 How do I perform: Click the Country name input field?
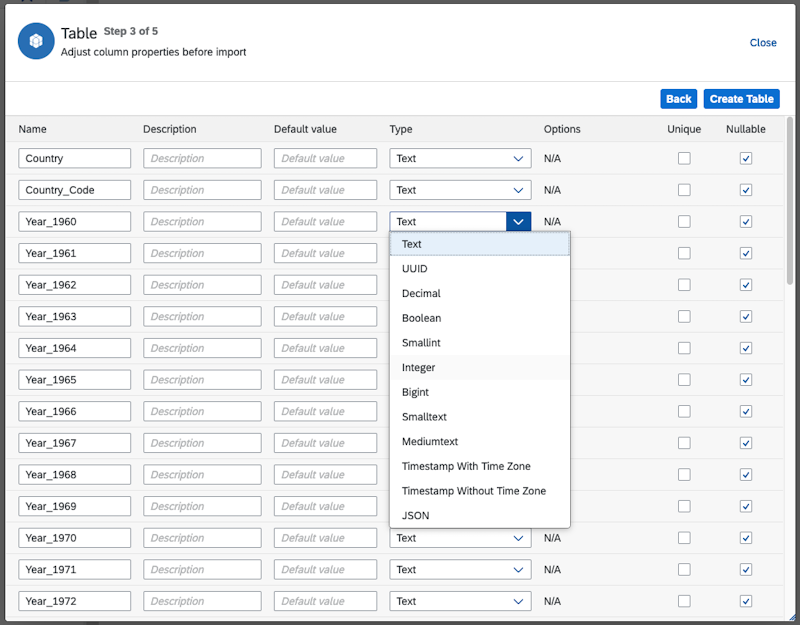pyautogui.click(x=74, y=158)
